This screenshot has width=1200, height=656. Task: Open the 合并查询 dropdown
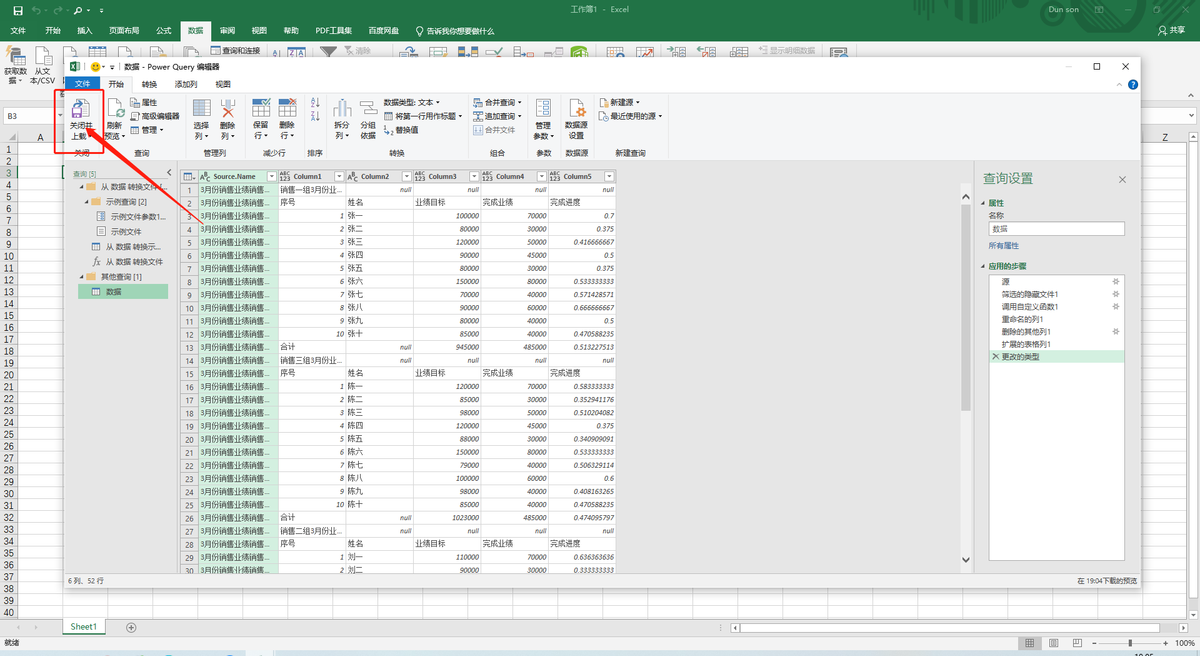click(x=523, y=102)
